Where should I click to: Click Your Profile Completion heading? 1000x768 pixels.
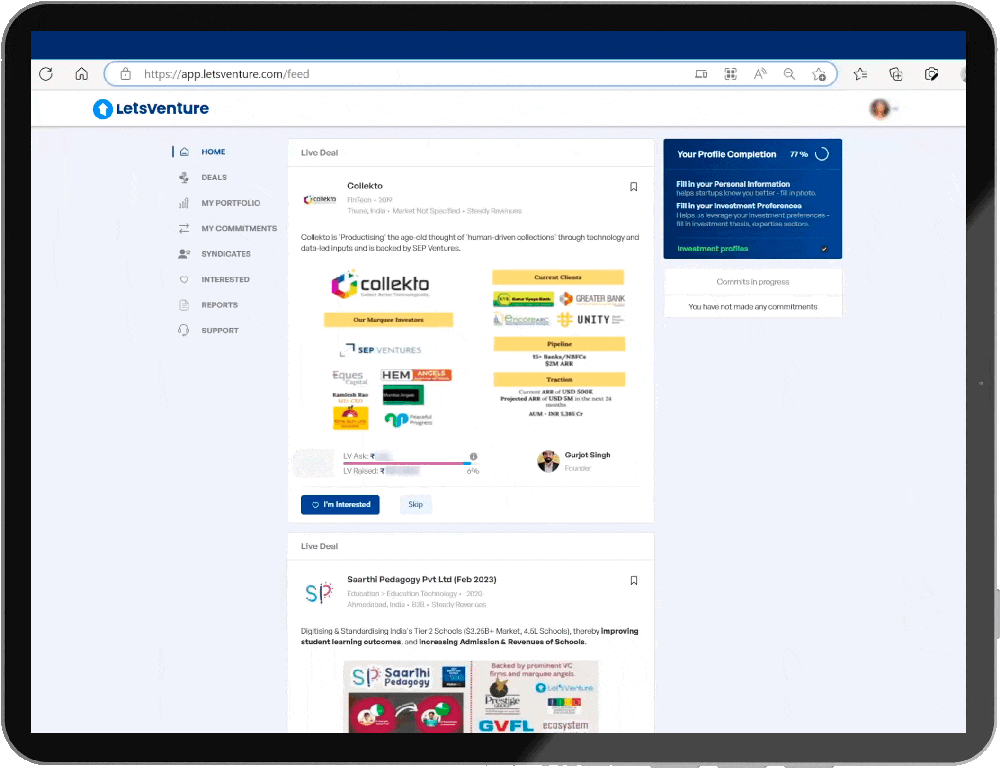(x=726, y=154)
